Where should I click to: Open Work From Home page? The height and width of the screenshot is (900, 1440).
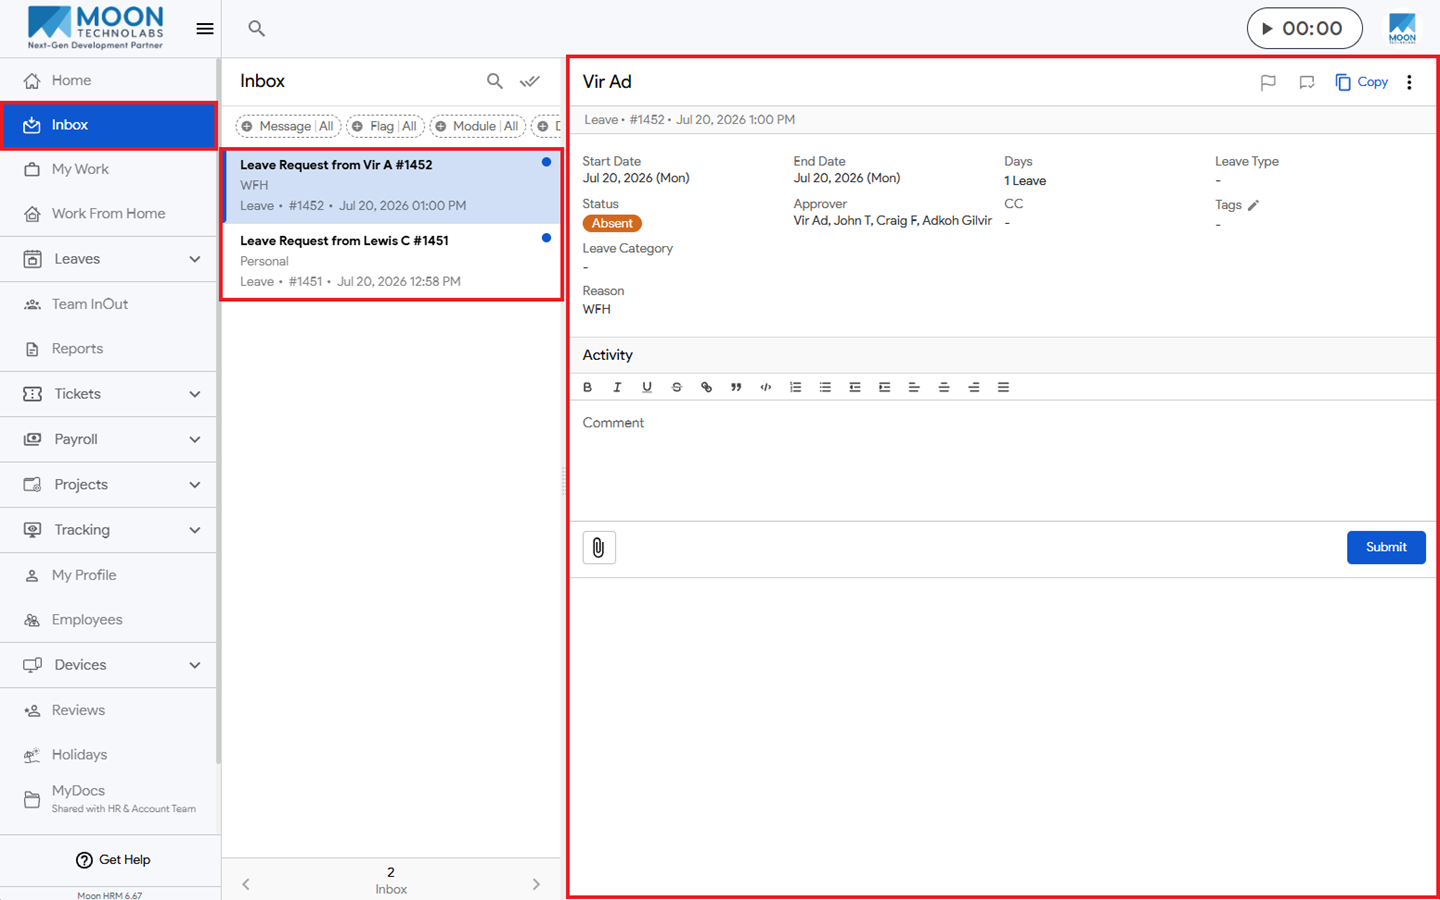click(108, 213)
